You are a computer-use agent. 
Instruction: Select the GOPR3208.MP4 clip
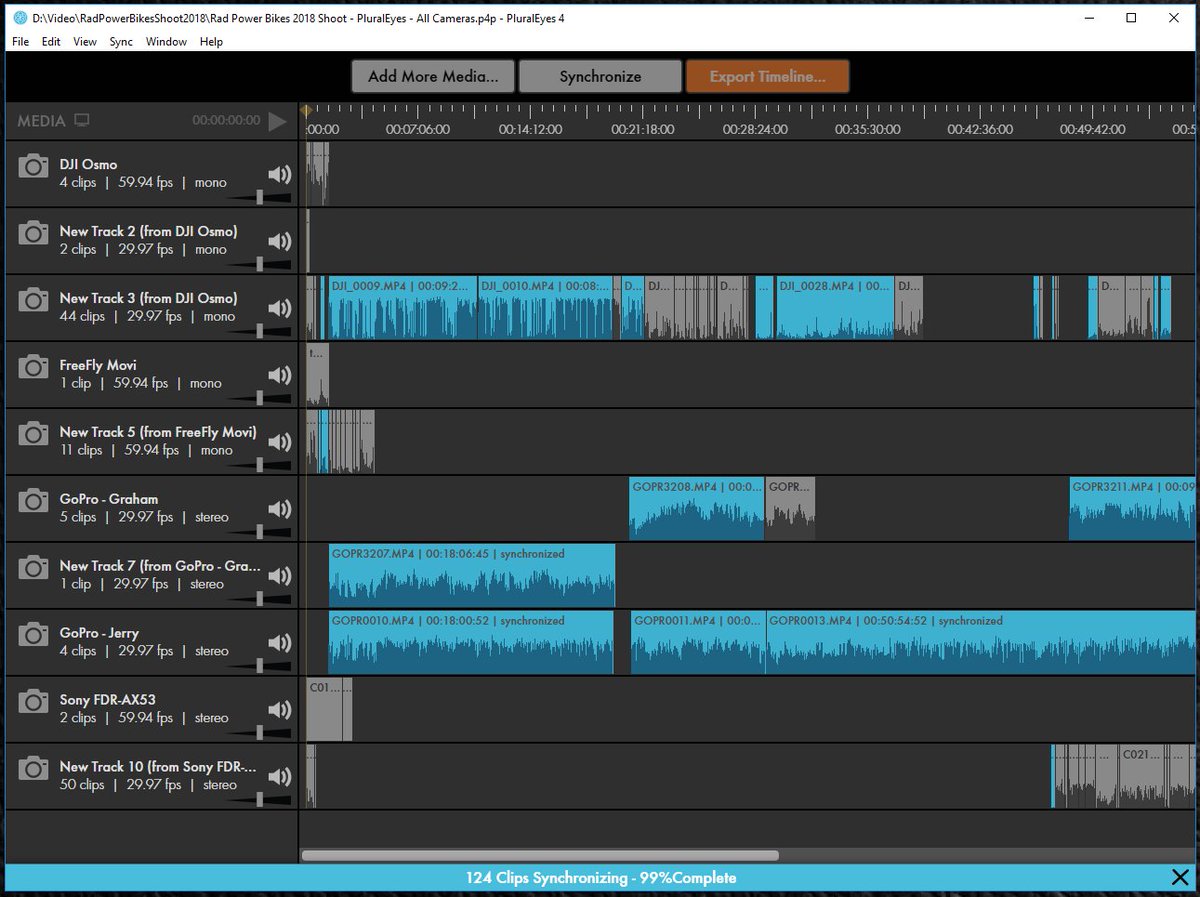697,508
